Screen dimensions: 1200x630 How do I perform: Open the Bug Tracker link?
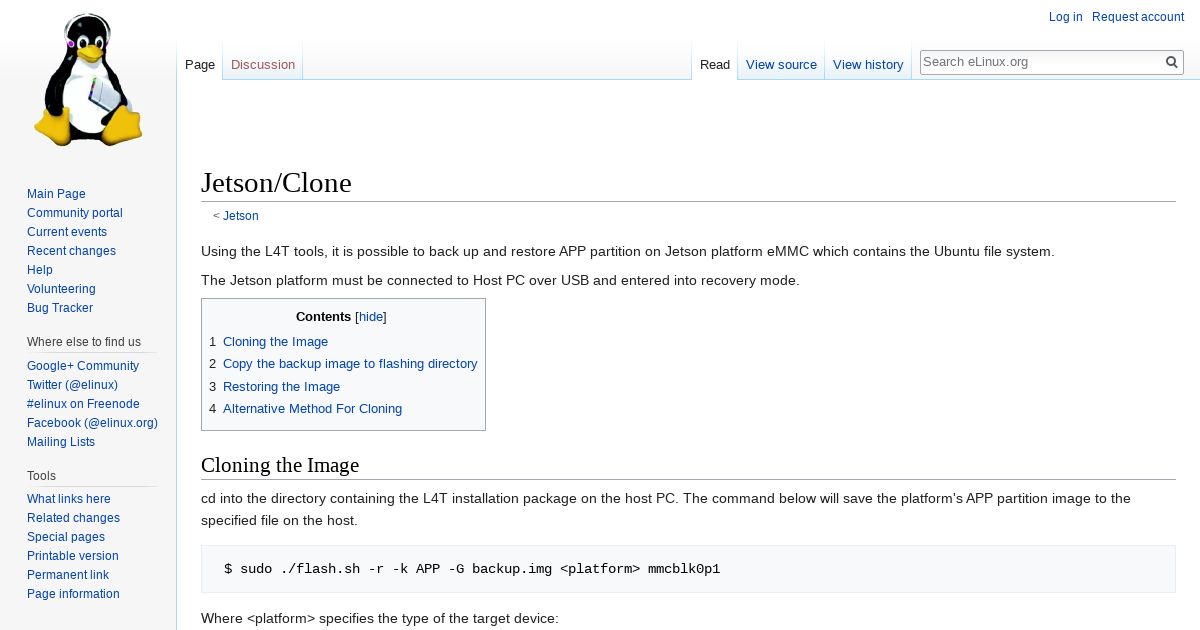click(60, 308)
